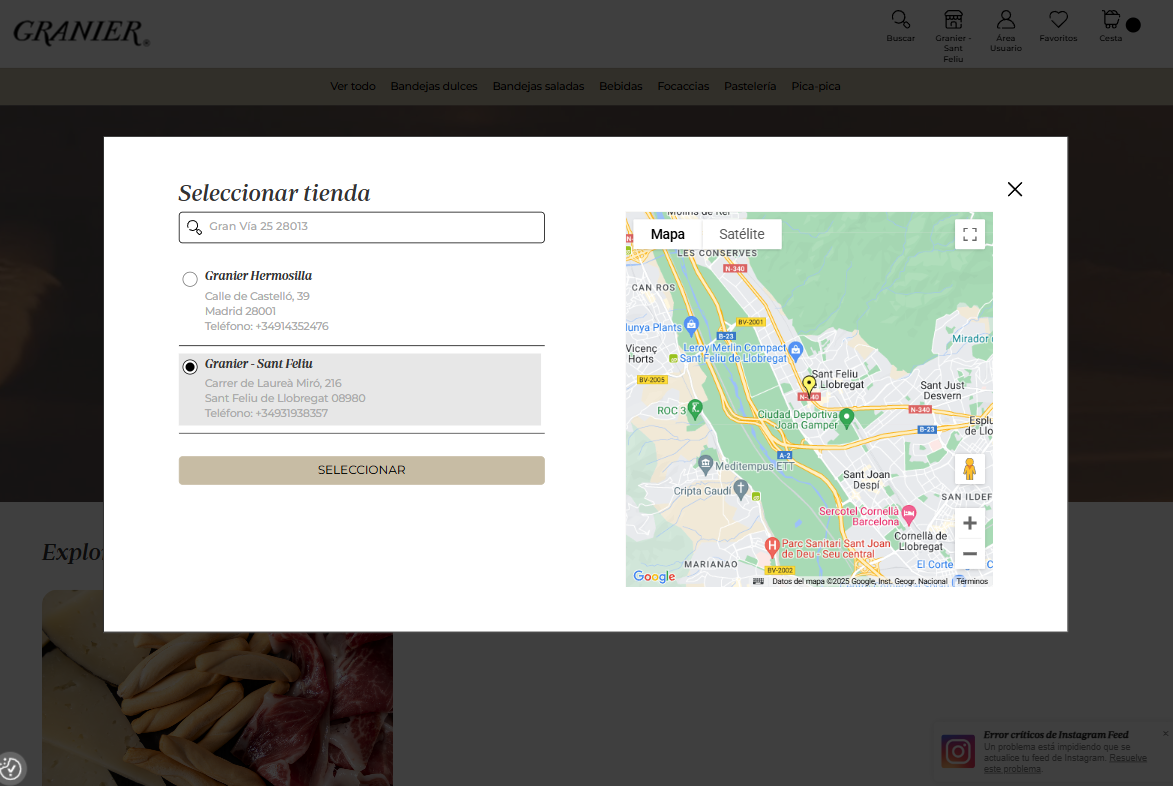
Task: Click the Carrer de Laureà Miró, 216 address
Action: coord(273,383)
